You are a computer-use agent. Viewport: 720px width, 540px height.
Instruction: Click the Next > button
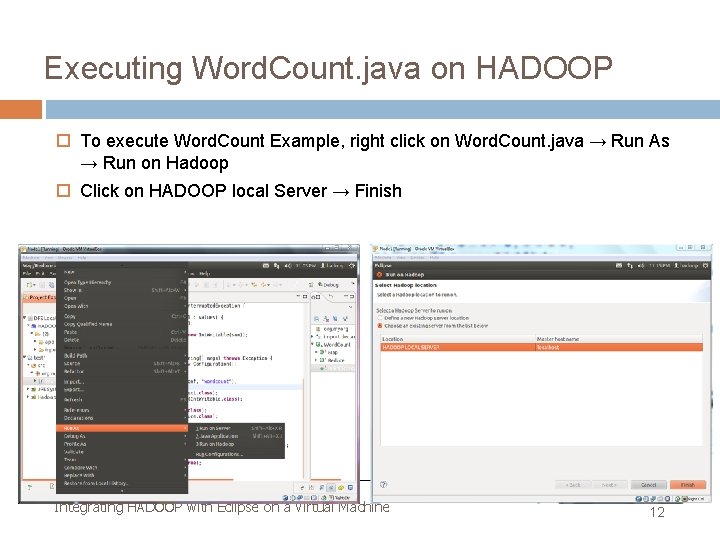tap(609, 485)
